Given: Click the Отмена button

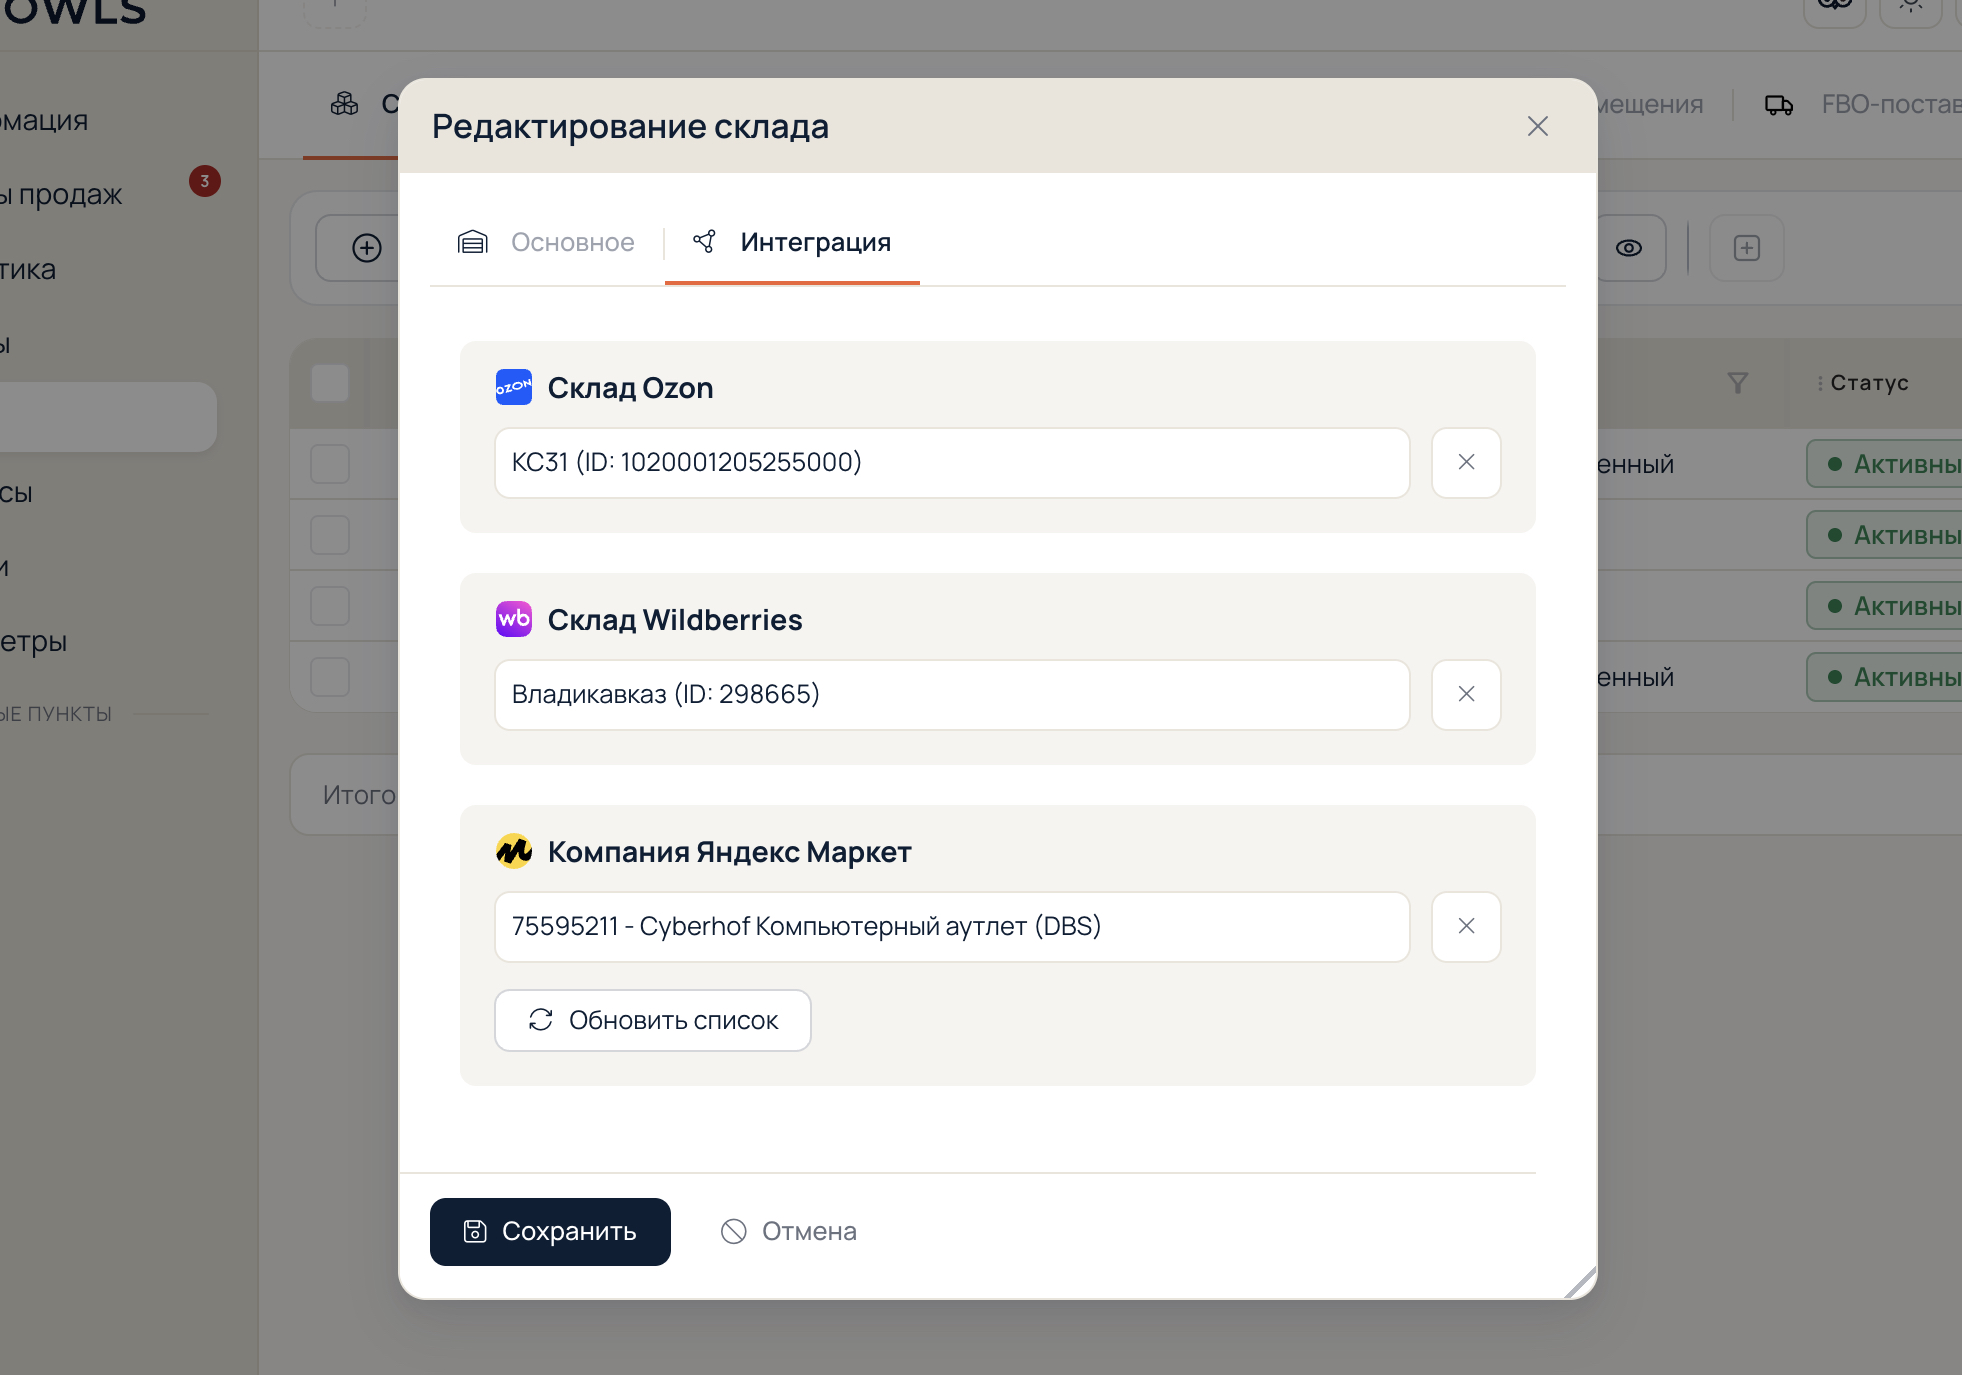Looking at the screenshot, I should coord(788,1232).
